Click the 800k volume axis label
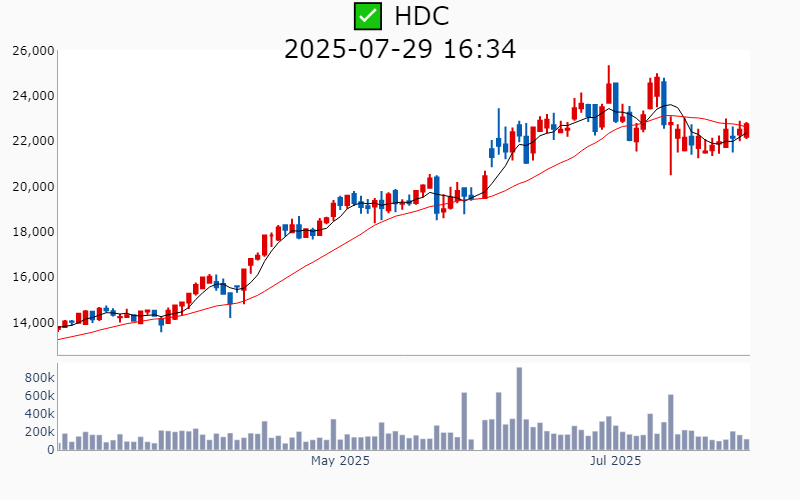Viewport: 800px width, 500px height. tap(40, 378)
